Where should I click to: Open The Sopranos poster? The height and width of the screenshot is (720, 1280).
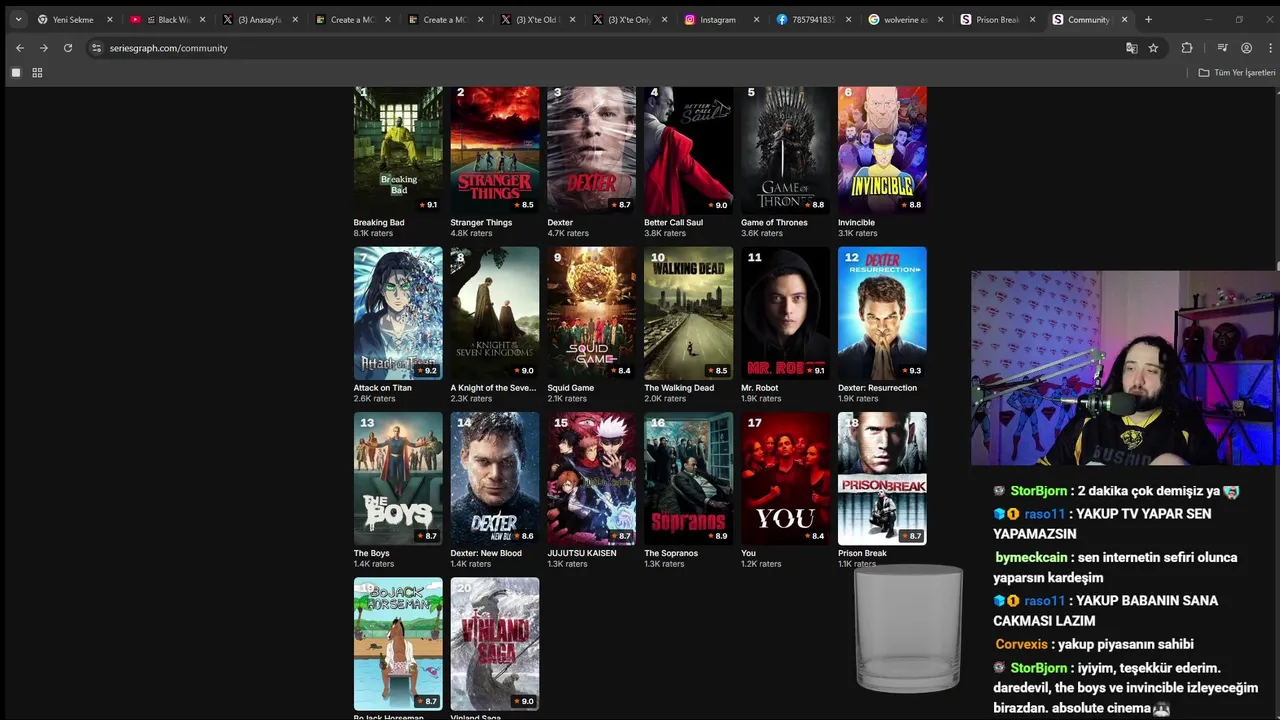688,478
